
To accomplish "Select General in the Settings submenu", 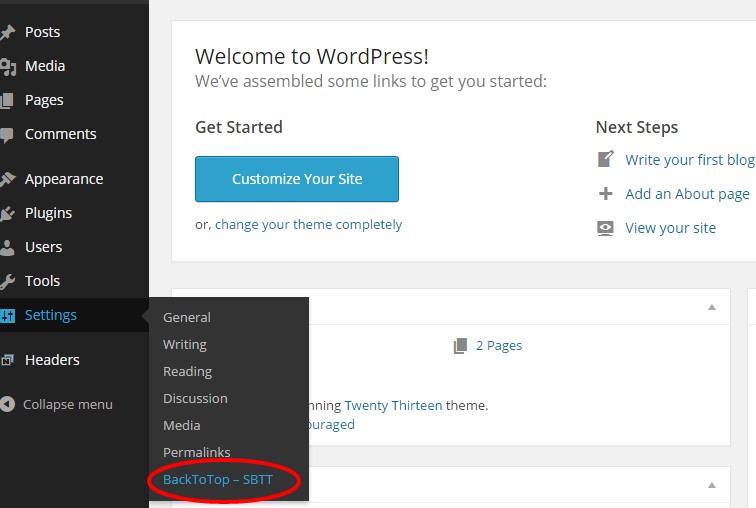I will pyautogui.click(x=187, y=318).
